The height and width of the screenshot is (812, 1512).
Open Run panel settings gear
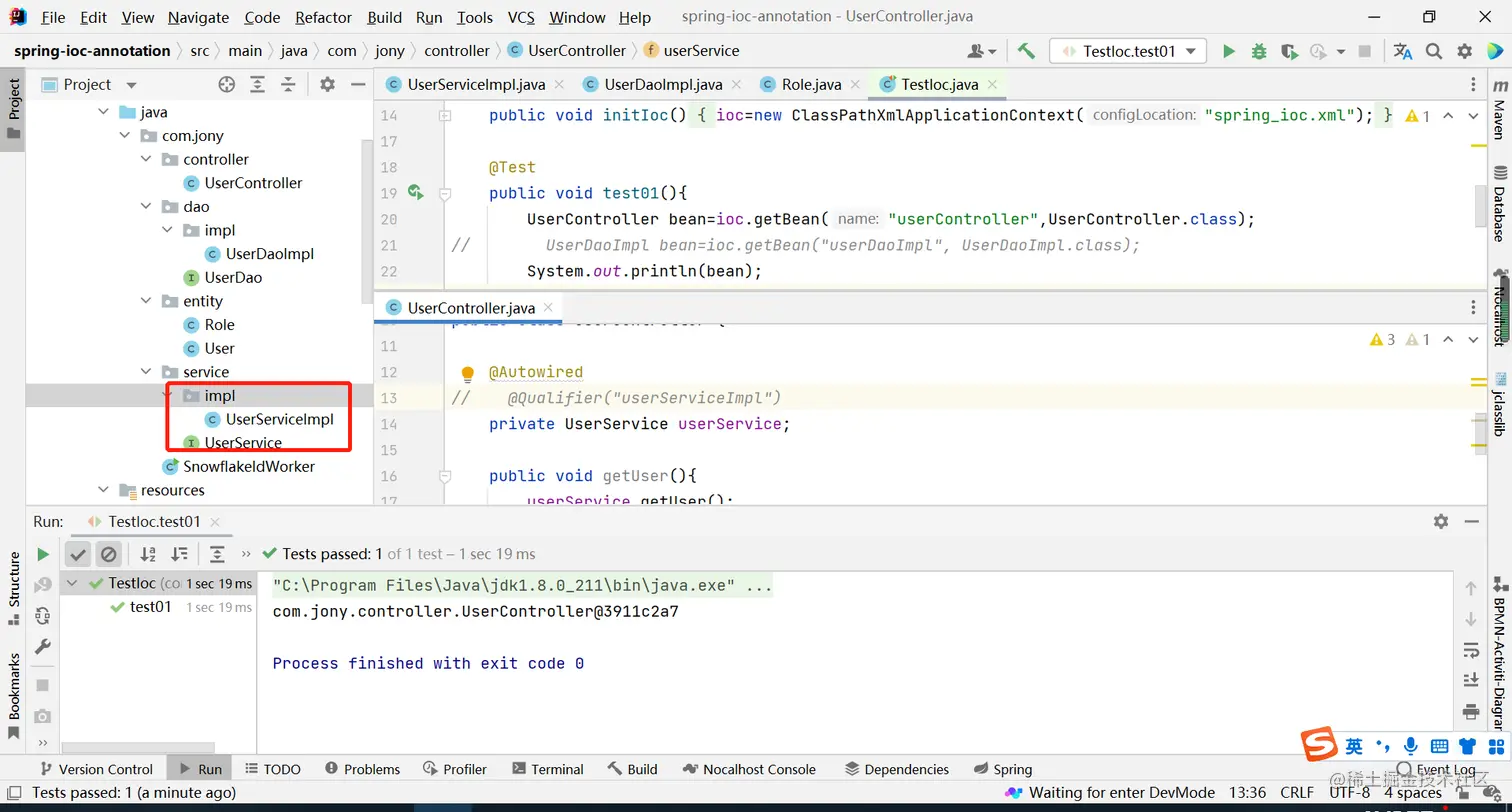point(1441,521)
